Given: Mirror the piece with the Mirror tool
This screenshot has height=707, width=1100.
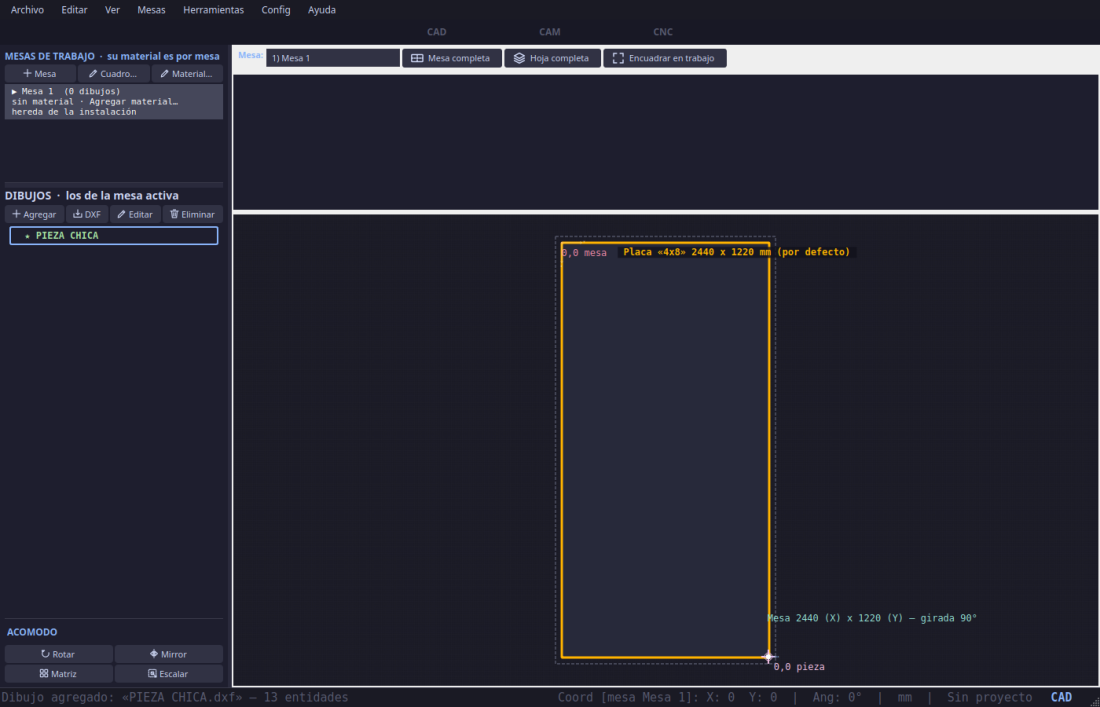Looking at the screenshot, I should pyautogui.click(x=169, y=654).
